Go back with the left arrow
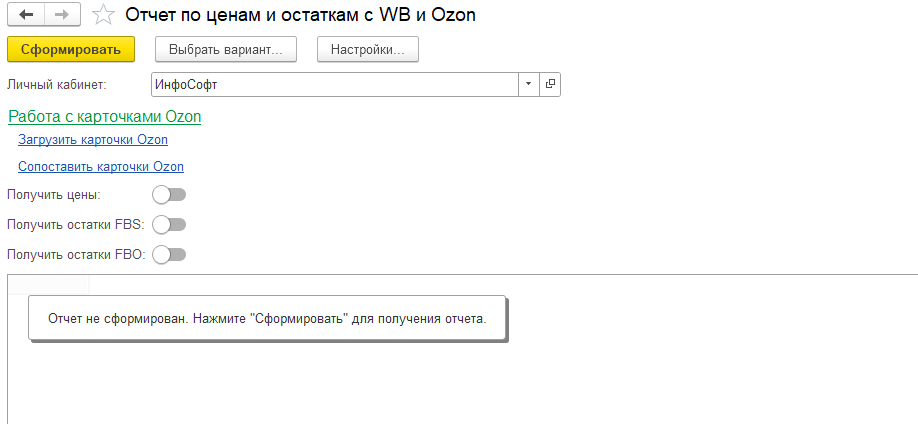 tap(26, 15)
